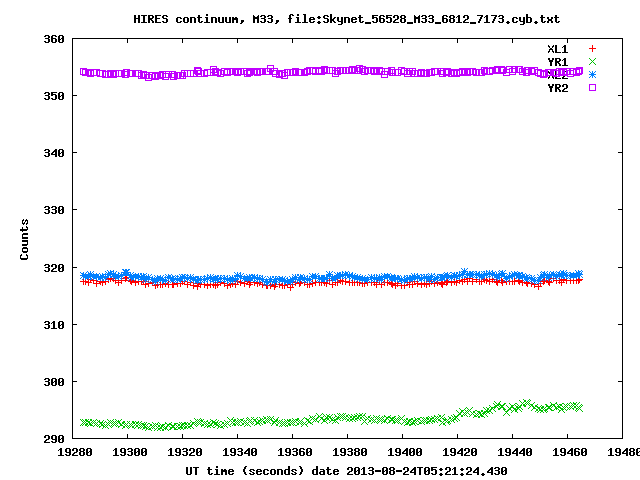Click y-axis tick label 360
This screenshot has width=640, height=480.
[x=54, y=39]
